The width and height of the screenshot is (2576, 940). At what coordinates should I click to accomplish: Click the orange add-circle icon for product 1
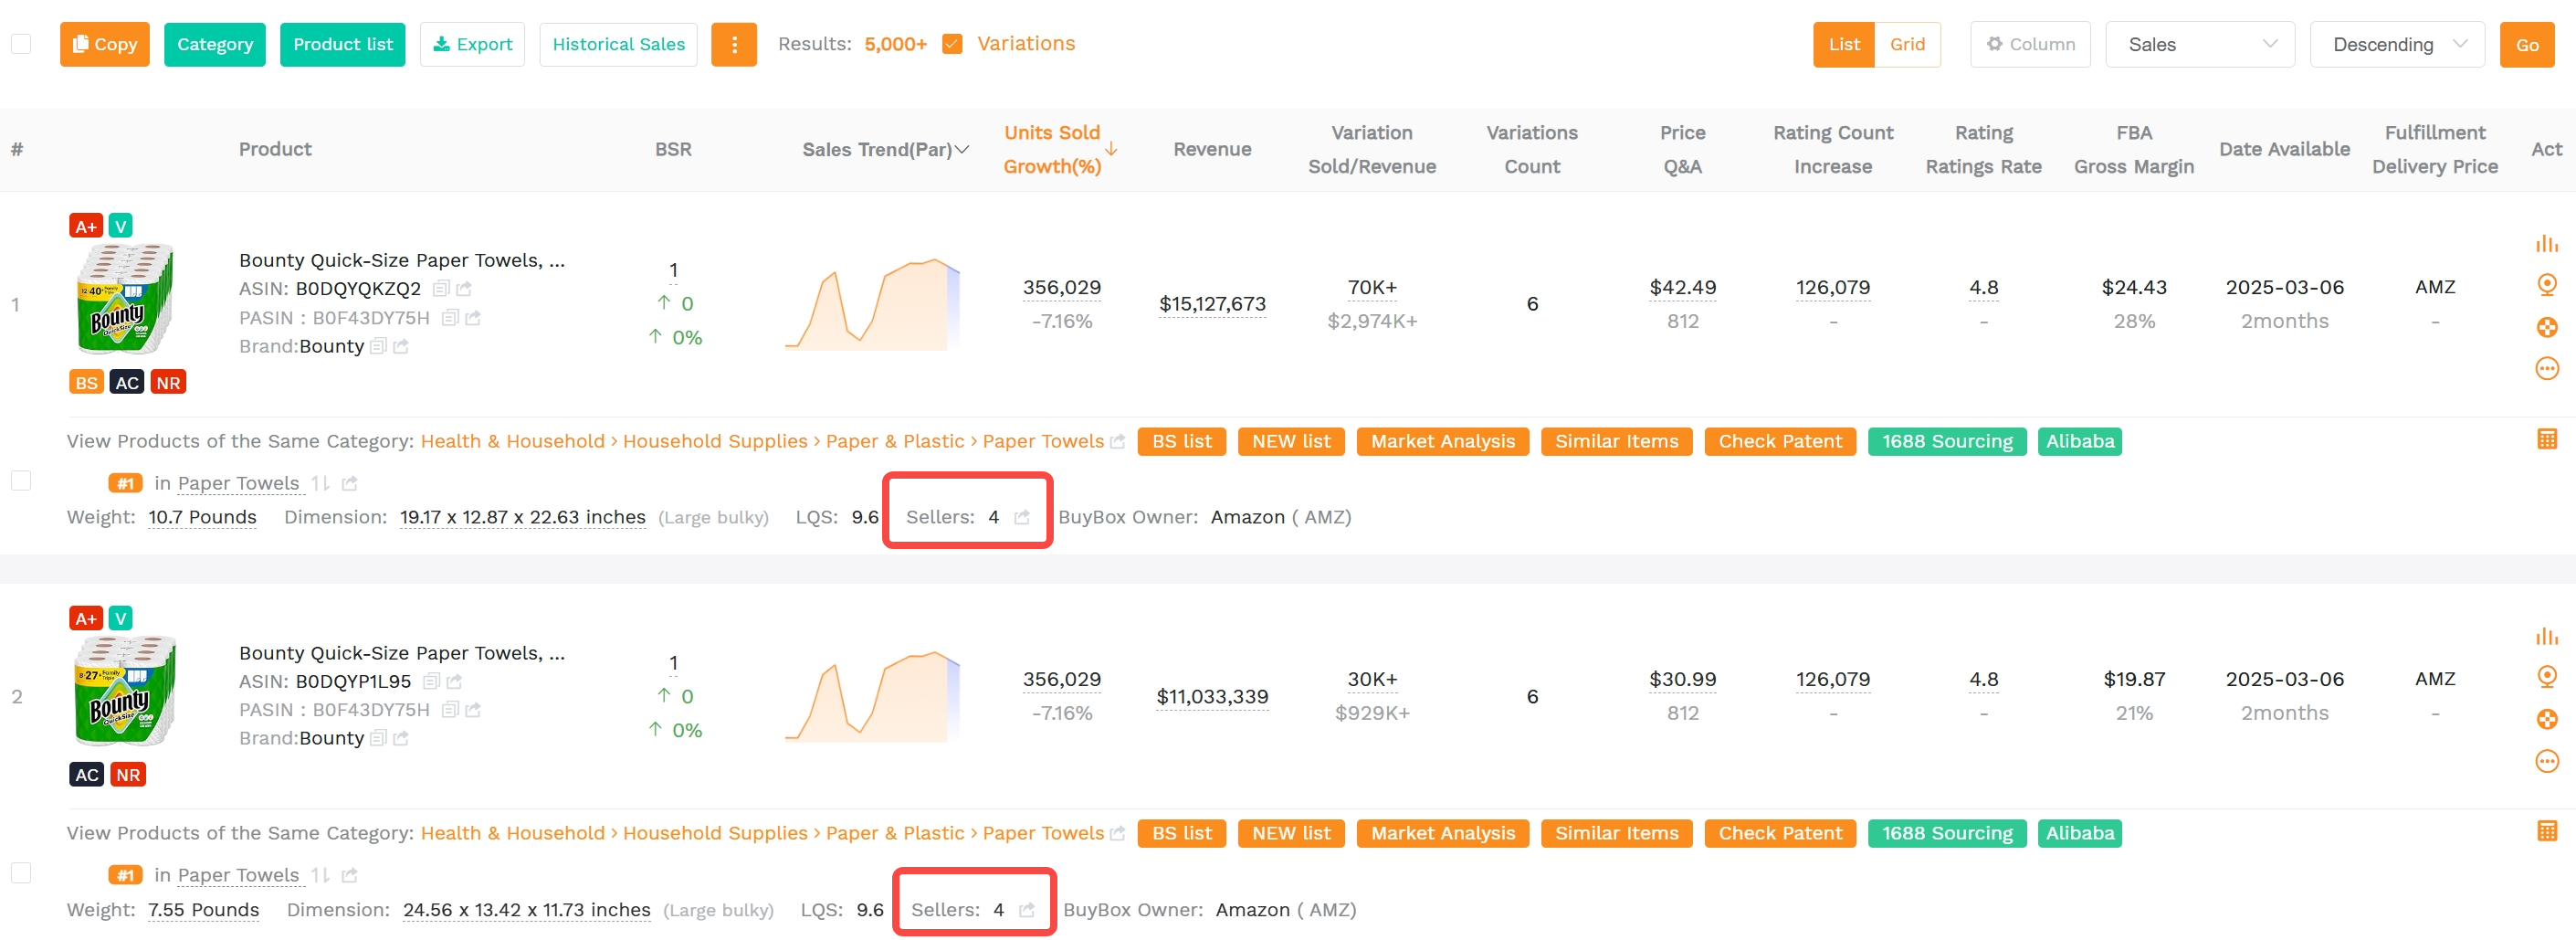(2547, 327)
